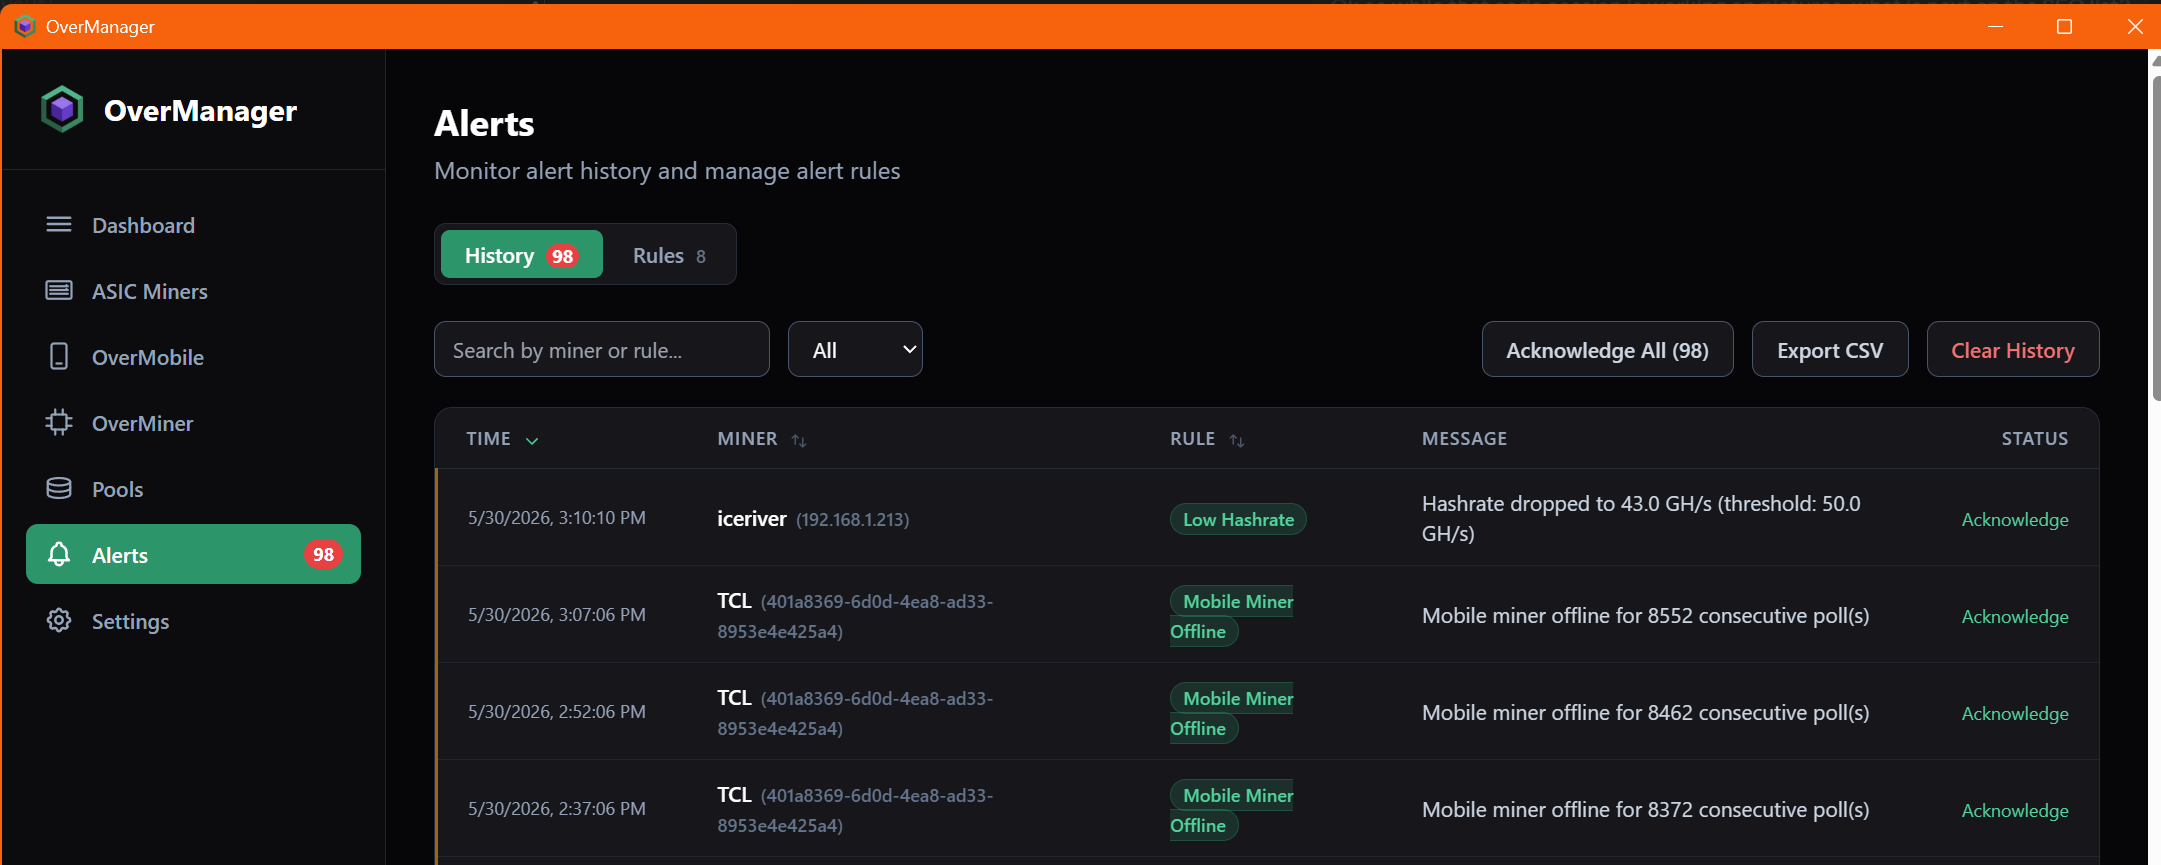Click the iceriver miner name
2161x865 pixels.
[x=751, y=518]
